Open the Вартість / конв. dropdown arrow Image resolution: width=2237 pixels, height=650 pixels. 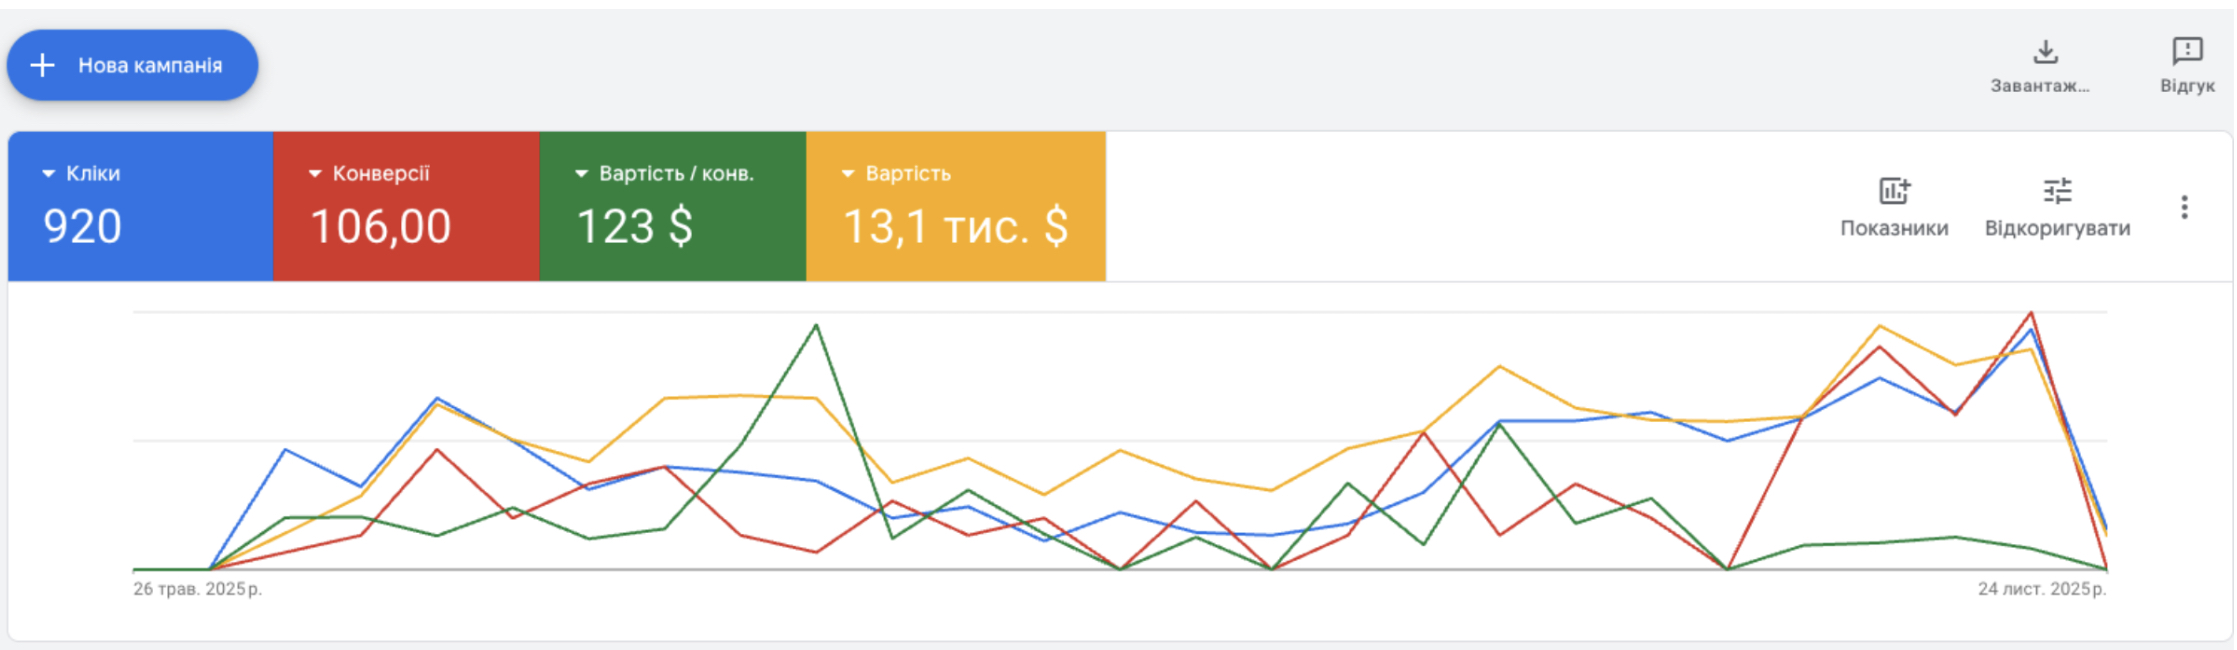[x=581, y=174]
